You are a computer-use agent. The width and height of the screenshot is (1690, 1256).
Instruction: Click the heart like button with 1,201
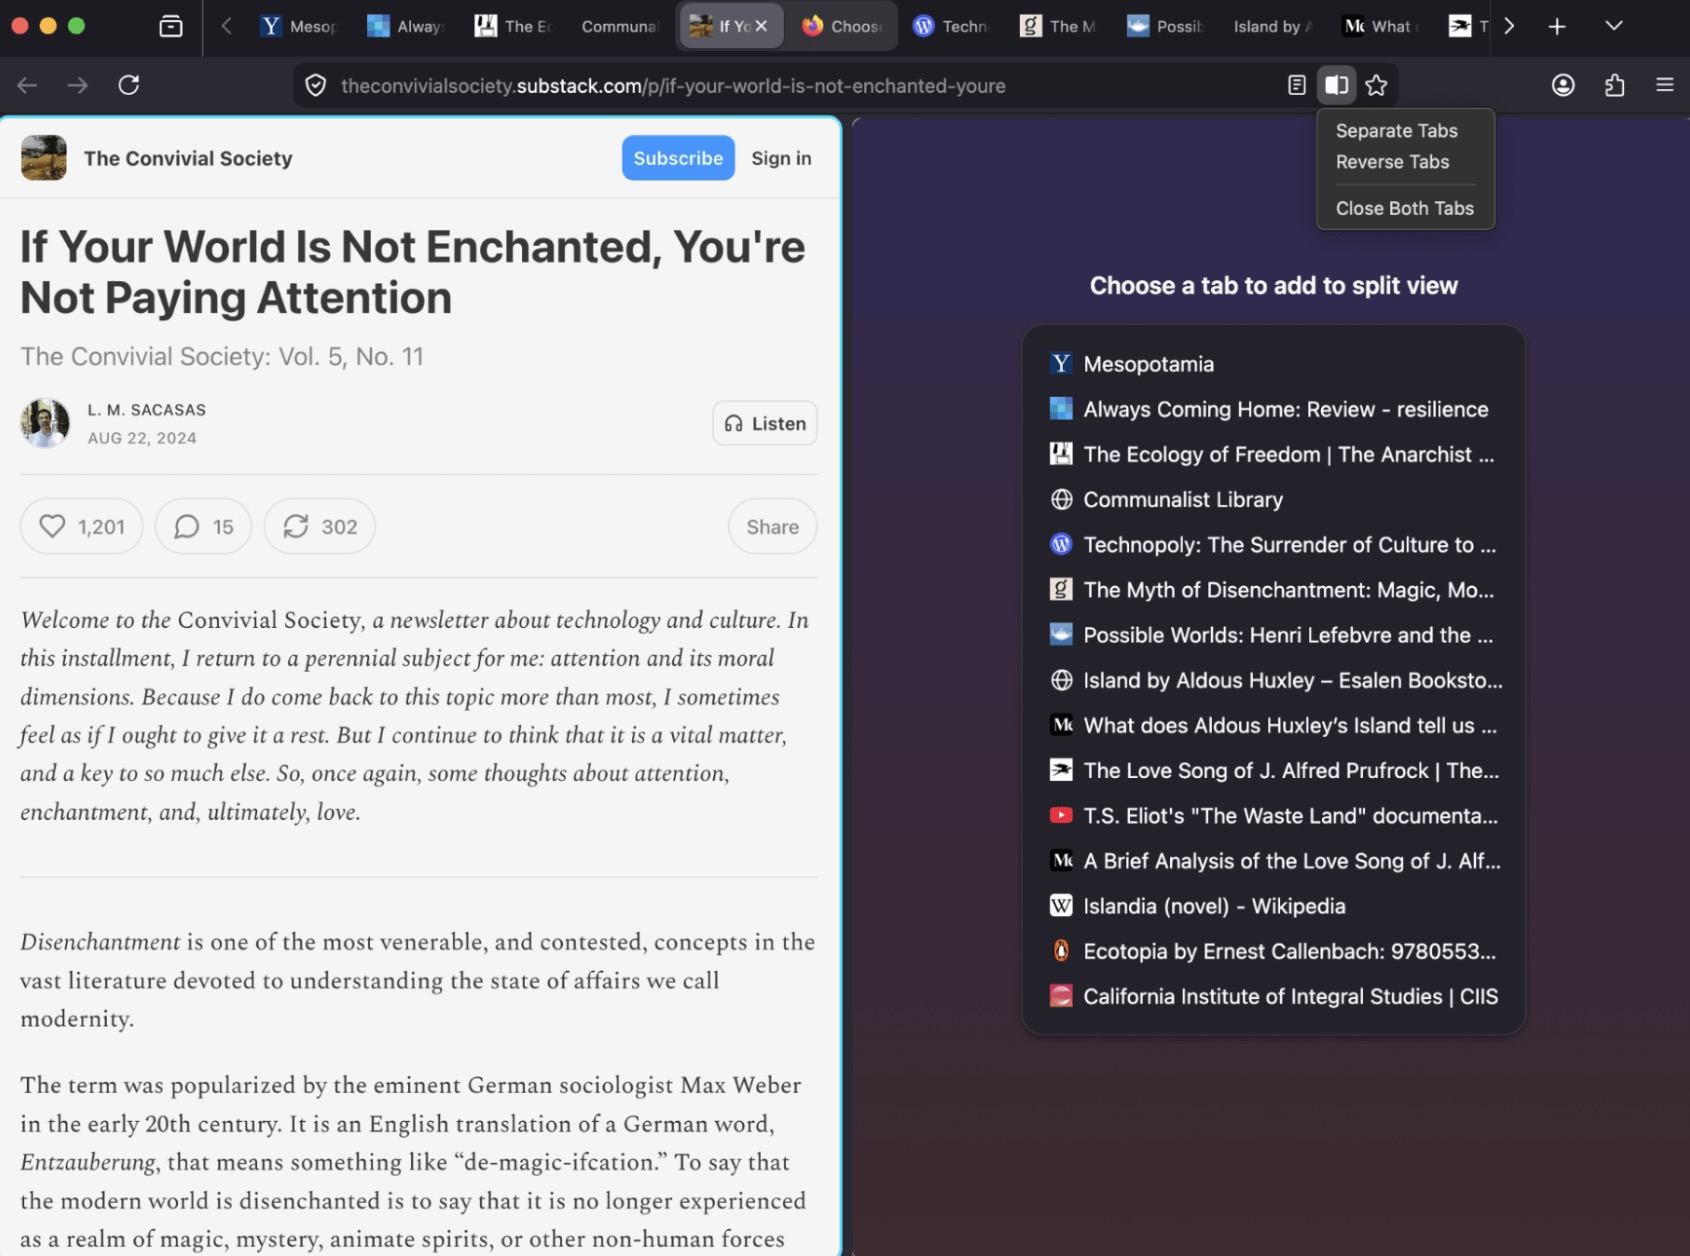pyautogui.click(x=82, y=527)
